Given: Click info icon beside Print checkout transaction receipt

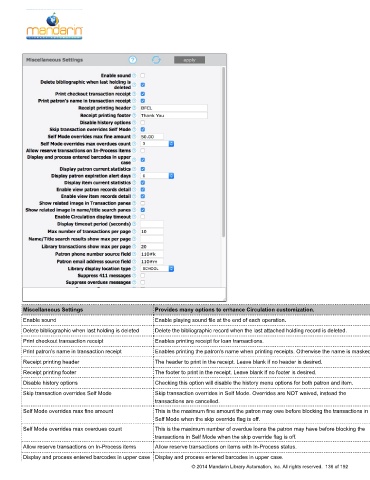Looking at the screenshot, I should point(134,94).
